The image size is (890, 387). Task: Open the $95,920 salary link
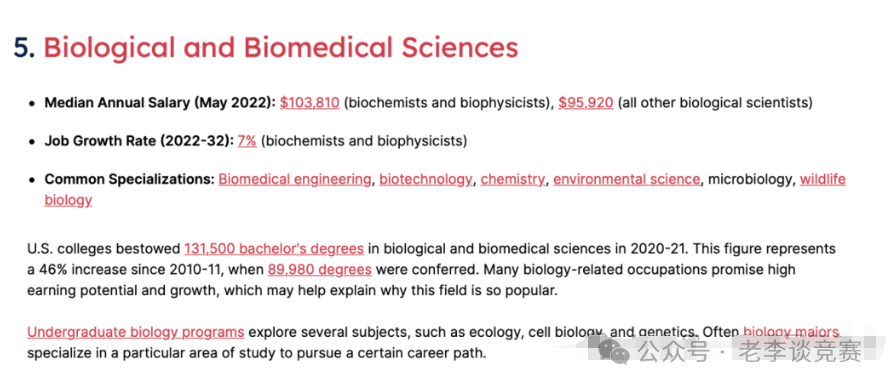click(586, 103)
